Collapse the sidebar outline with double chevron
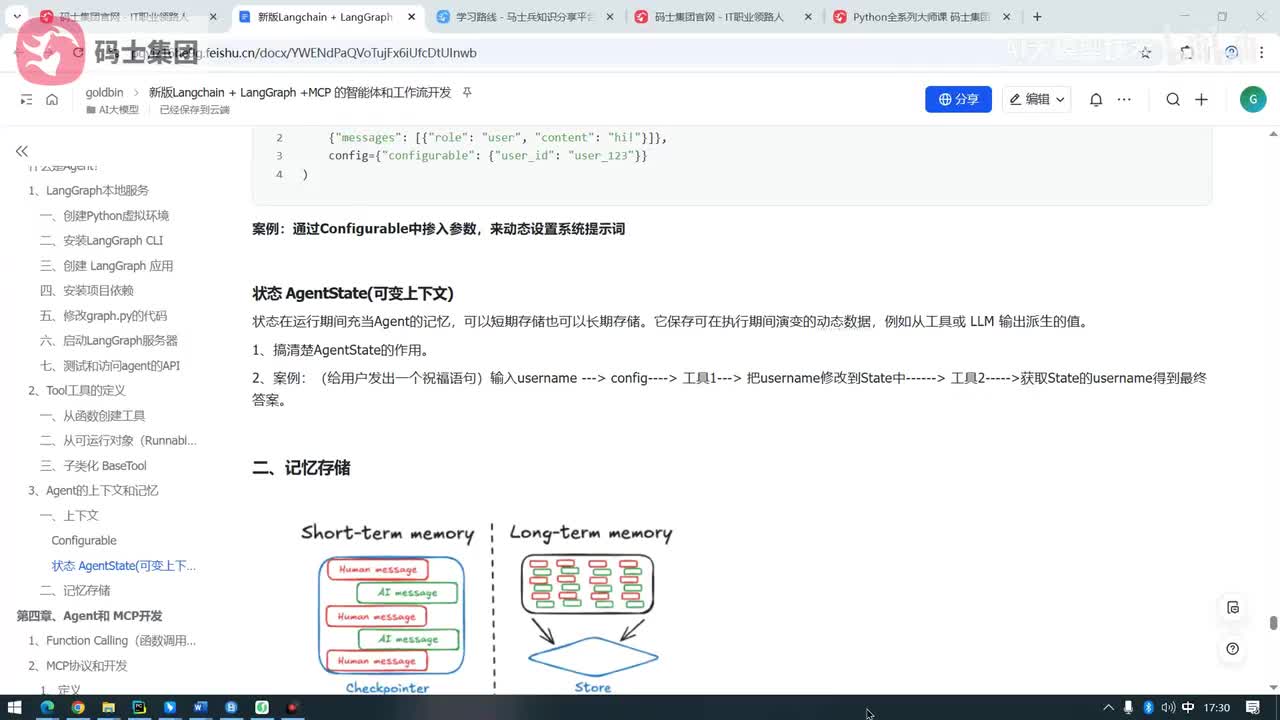The height and width of the screenshot is (720, 1280). tap(21, 151)
